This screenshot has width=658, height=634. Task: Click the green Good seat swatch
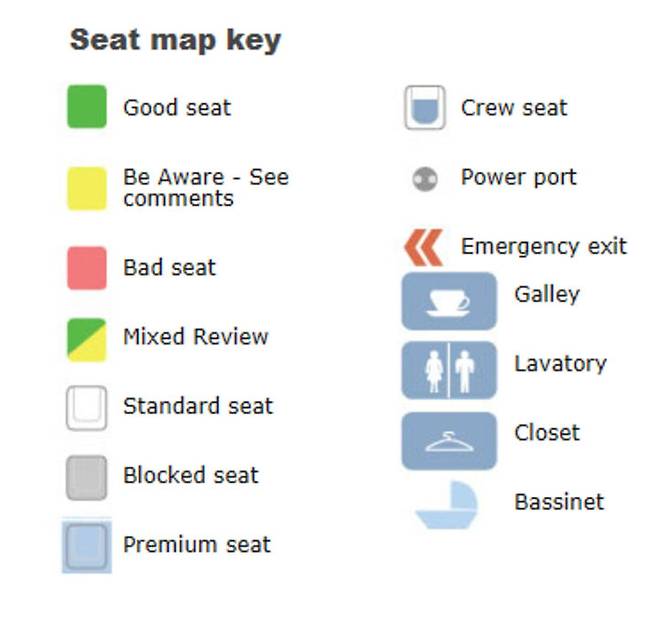coord(87,107)
